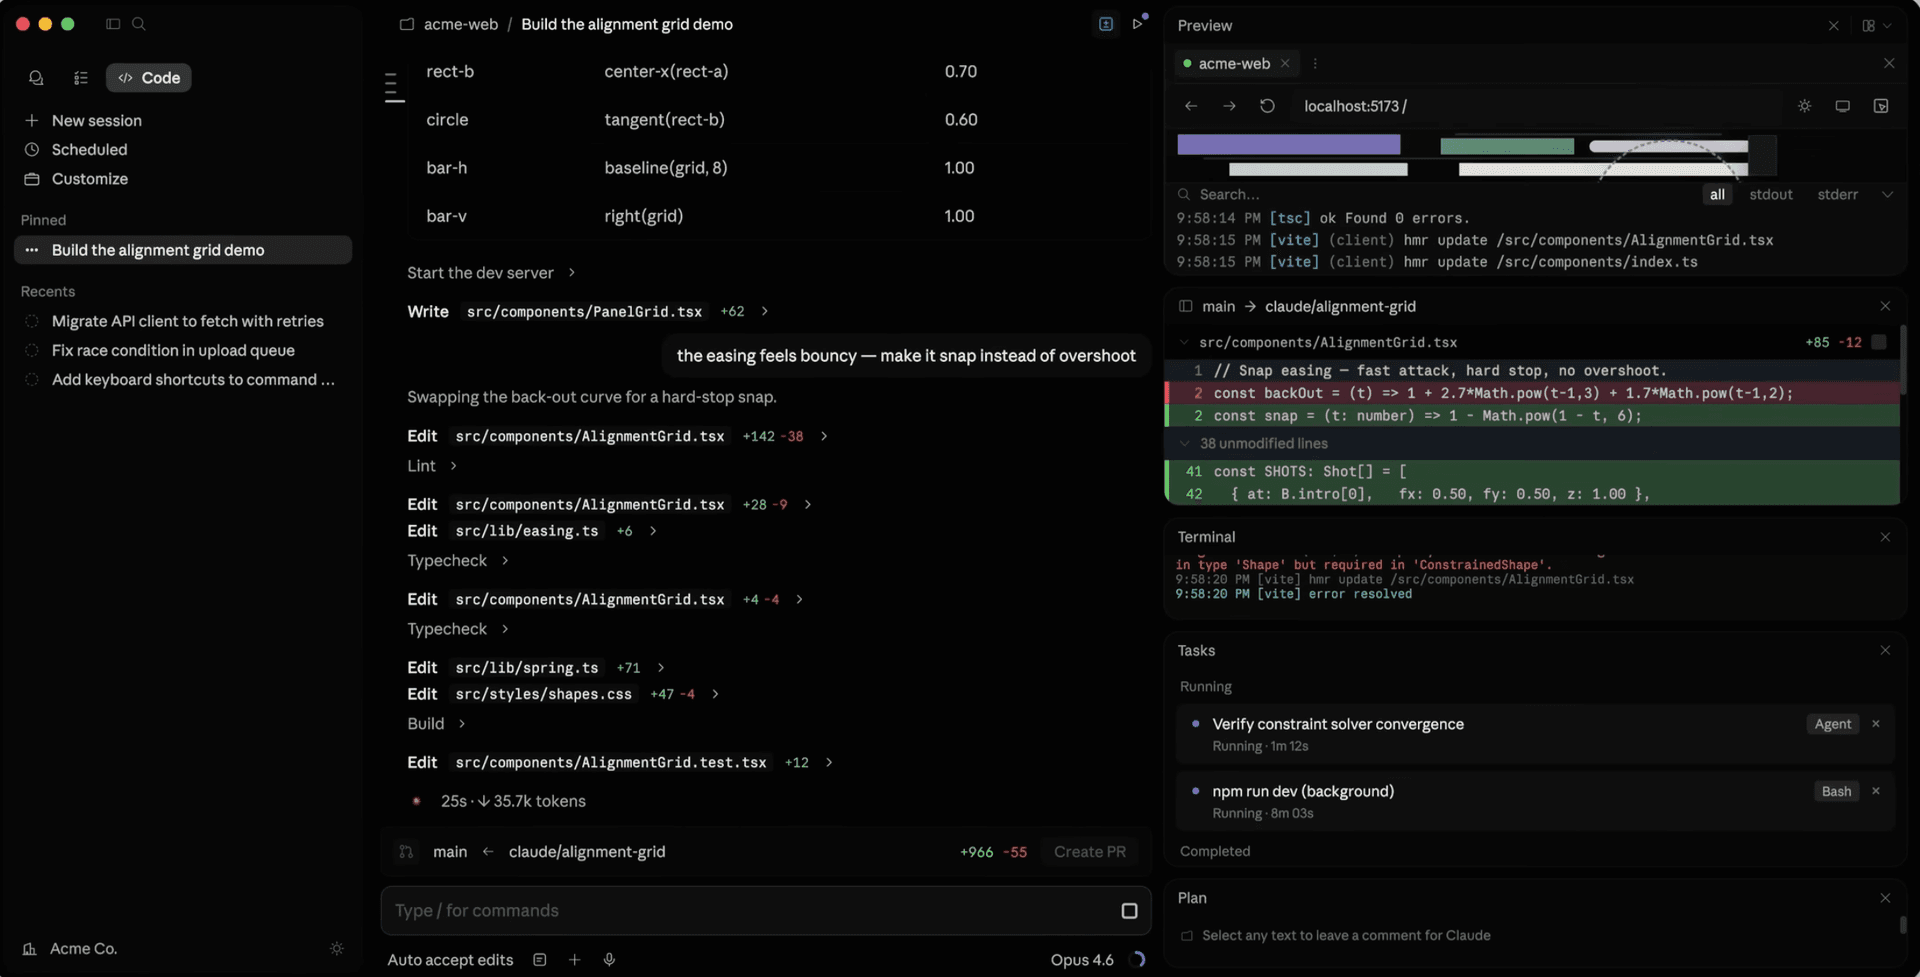Select the Code mode button

click(x=148, y=77)
